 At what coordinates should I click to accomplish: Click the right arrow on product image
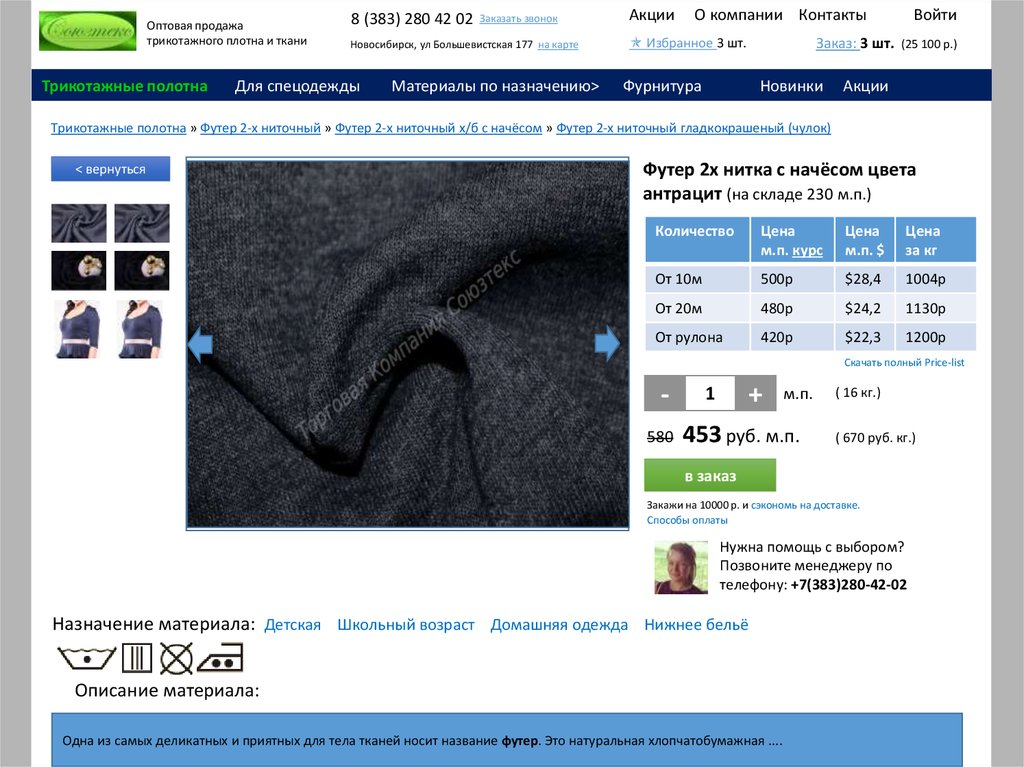[x=607, y=344]
